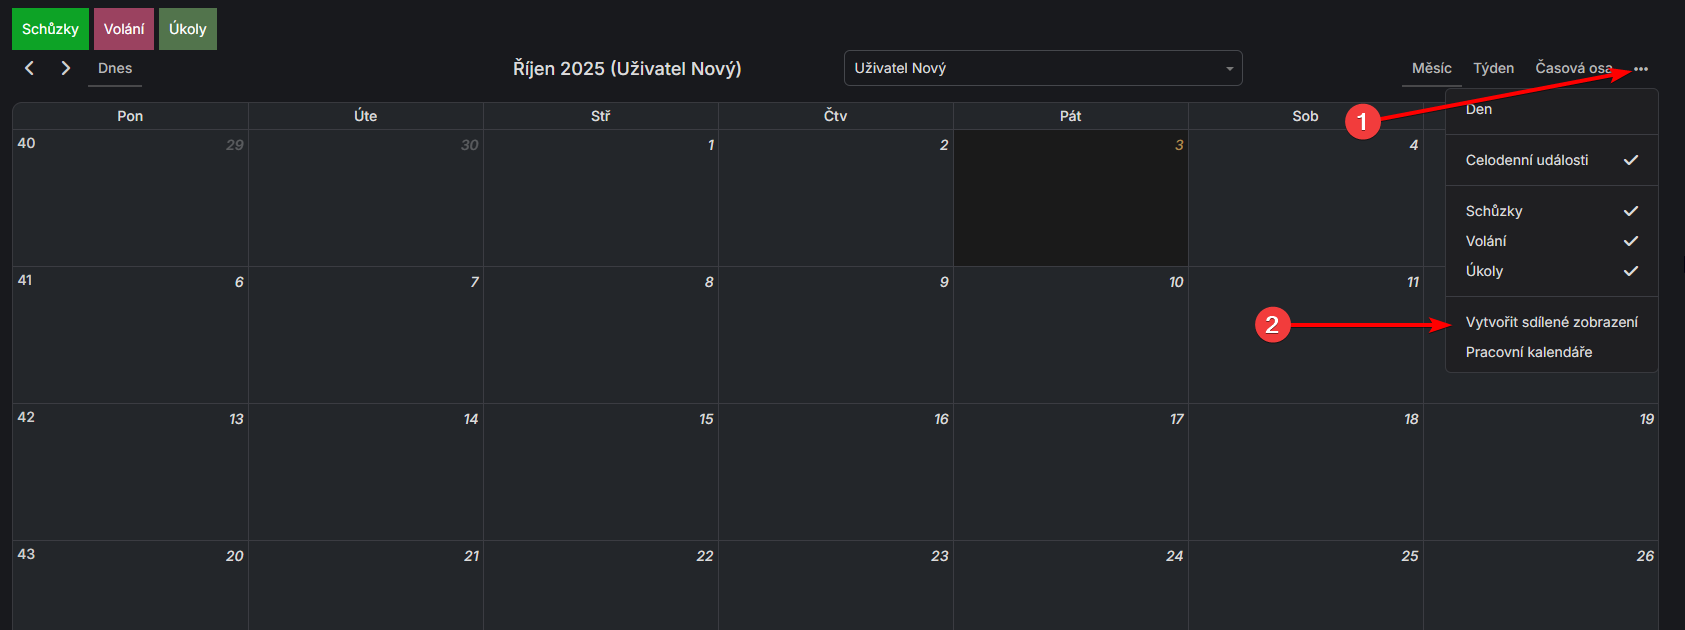Click the highlighted October 3 cell
The image size is (1685, 630).
click(1070, 198)
